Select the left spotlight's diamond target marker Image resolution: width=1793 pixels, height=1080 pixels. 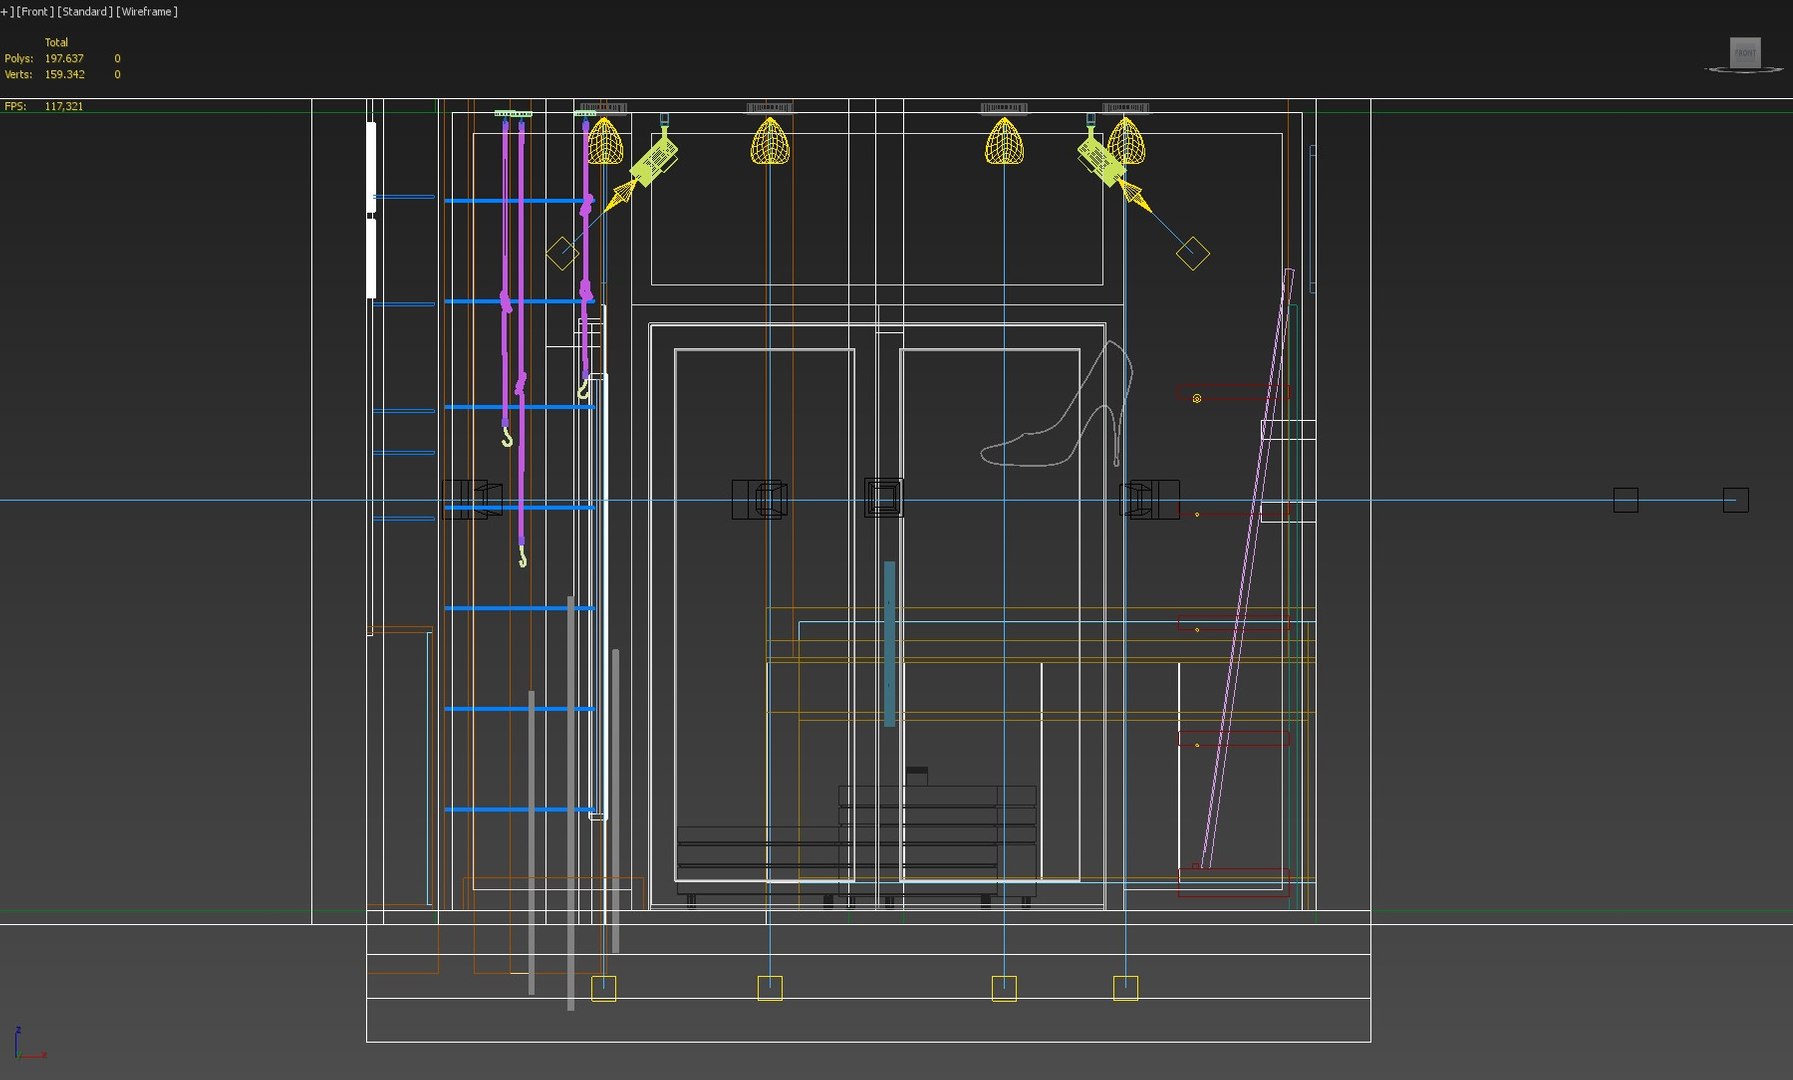(x=562, y=253)
